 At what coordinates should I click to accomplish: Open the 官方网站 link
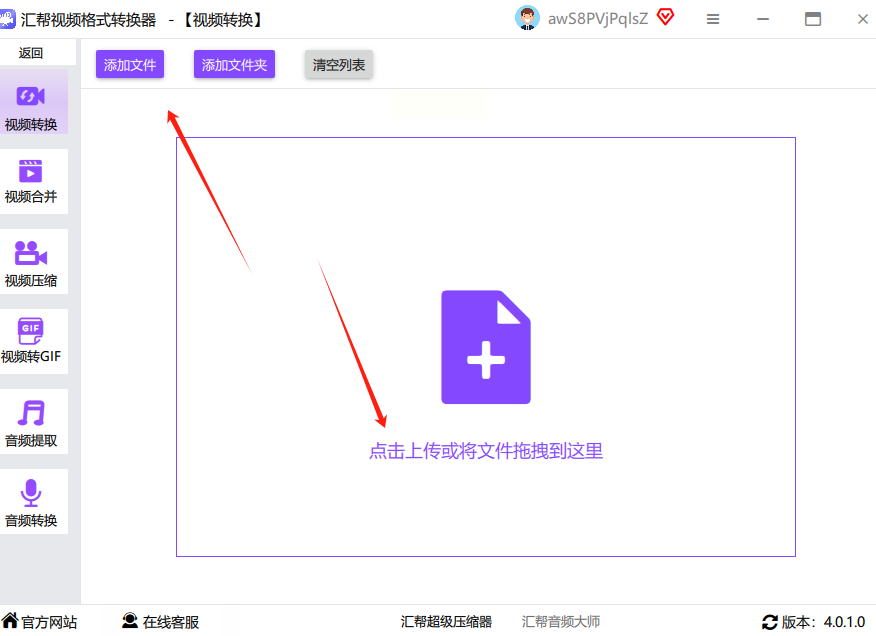pos(49,622)
